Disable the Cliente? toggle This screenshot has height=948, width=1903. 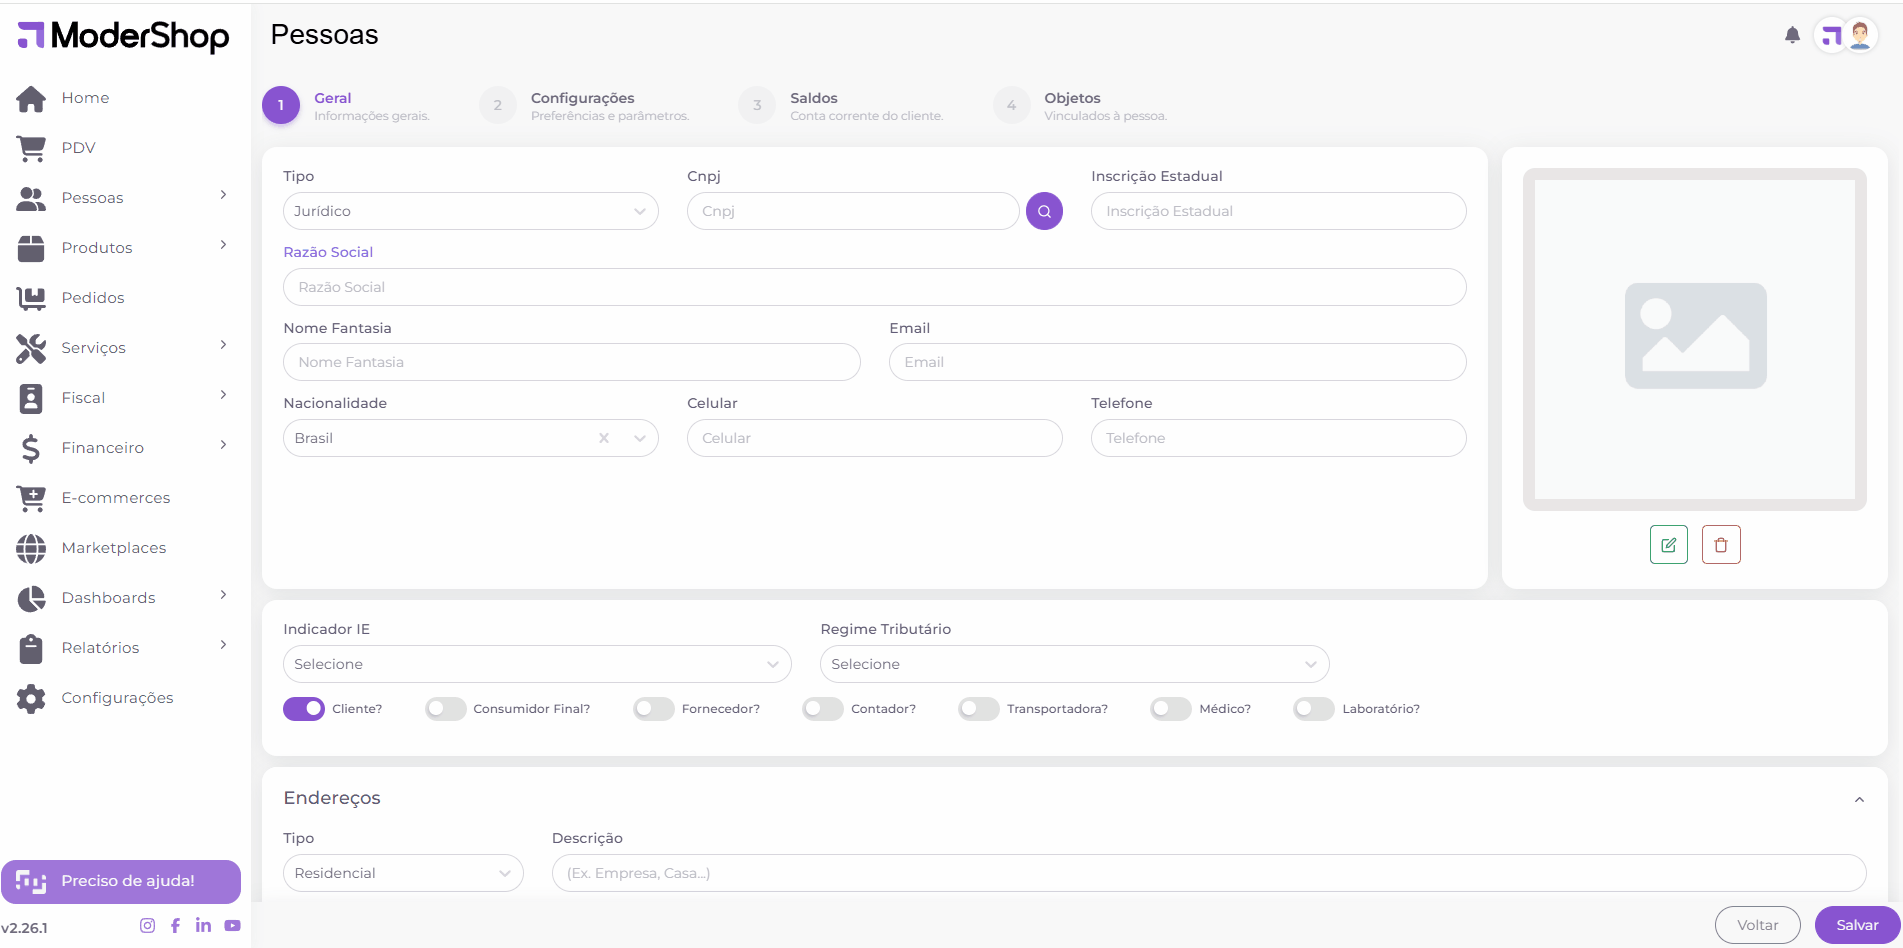click(x=304, y=709)
